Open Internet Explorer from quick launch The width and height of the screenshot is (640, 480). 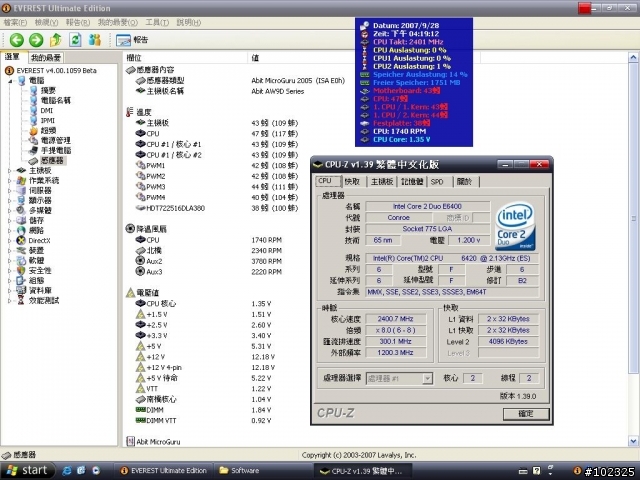(67, 471)
